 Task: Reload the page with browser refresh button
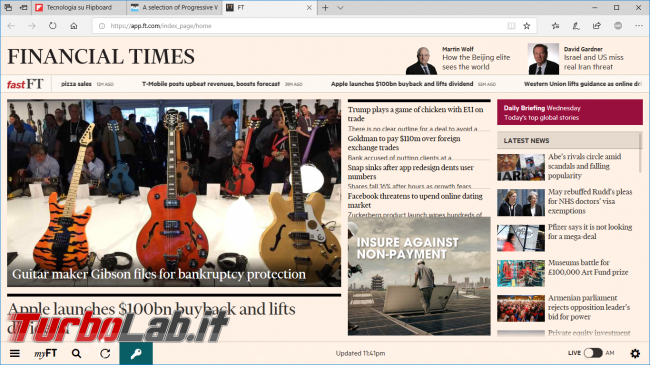[53, 26]
